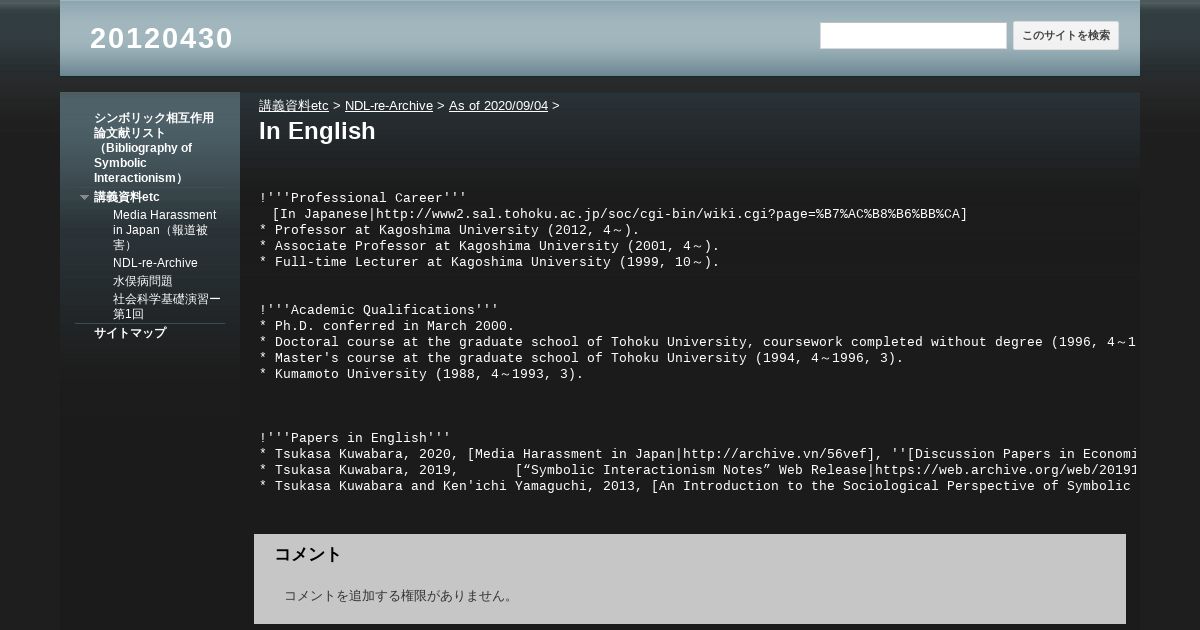Screen dimensions: 1200x630
Task: Click the '''Academic Qualifications''' heading text
Action: (x=379, y=310)
